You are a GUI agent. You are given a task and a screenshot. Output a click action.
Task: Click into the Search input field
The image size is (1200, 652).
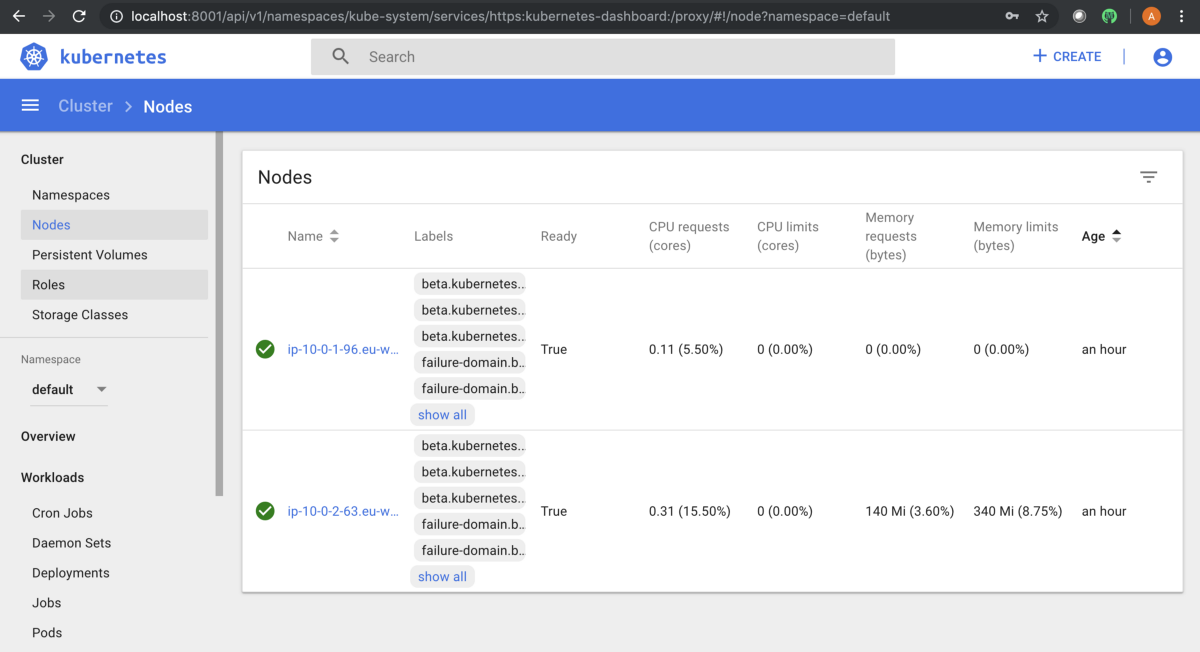pyautogui.click(x=620, y=57)
